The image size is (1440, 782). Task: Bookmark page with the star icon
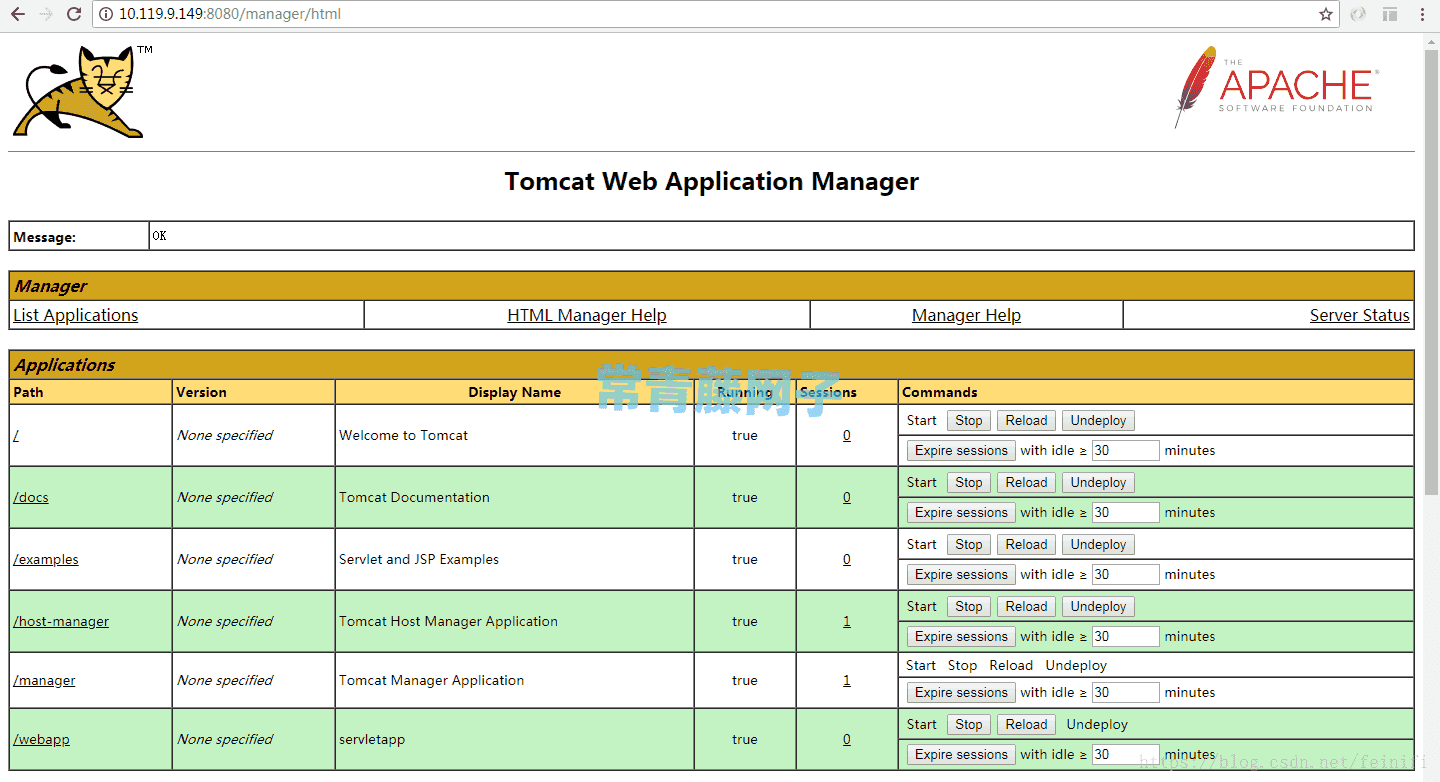click(x=1326, y=14)
